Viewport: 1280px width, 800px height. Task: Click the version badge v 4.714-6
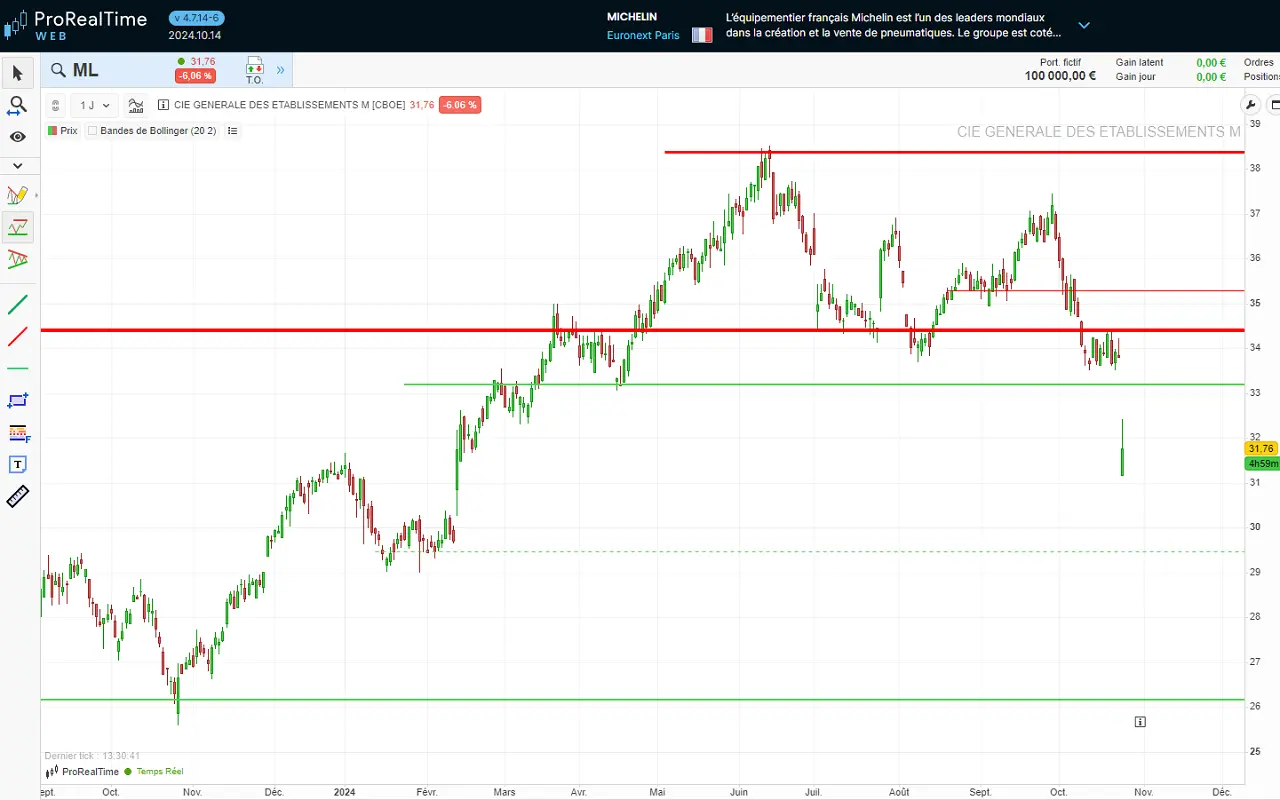197,18
